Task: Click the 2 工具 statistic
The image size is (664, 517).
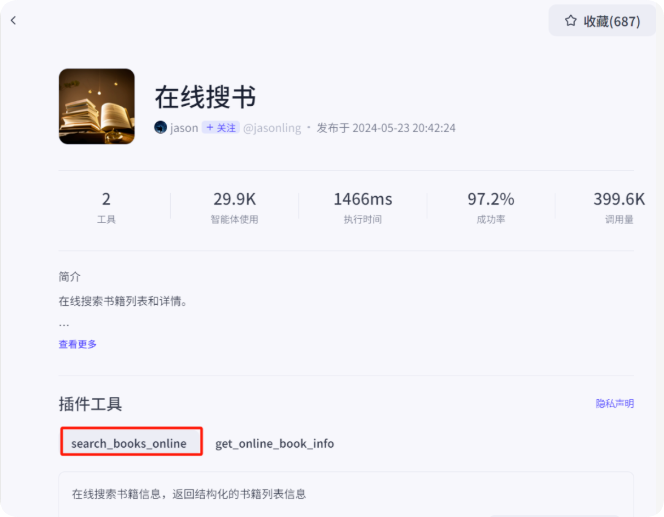Action: [106, 207]
